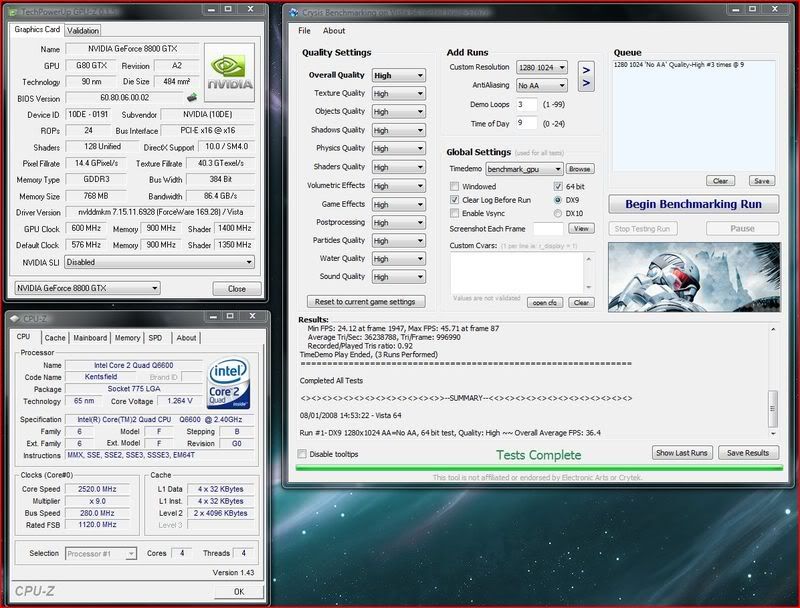Click the CPU-Z title bar icon

pyautogui.click(x=14, y=318)
